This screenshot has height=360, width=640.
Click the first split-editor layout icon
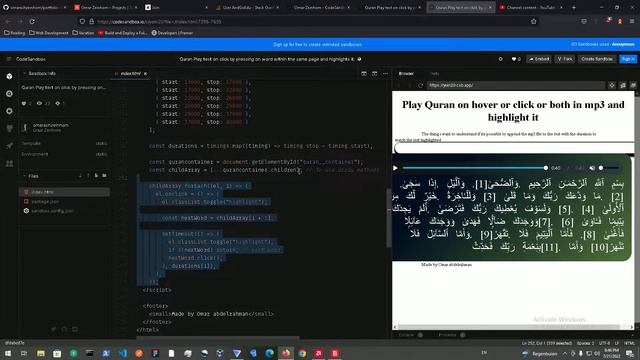pyautogui.click(x=364, y=73)
